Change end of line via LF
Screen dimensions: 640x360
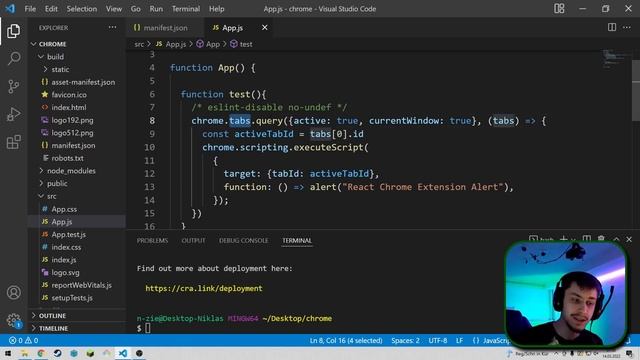[x=459, y=340]
